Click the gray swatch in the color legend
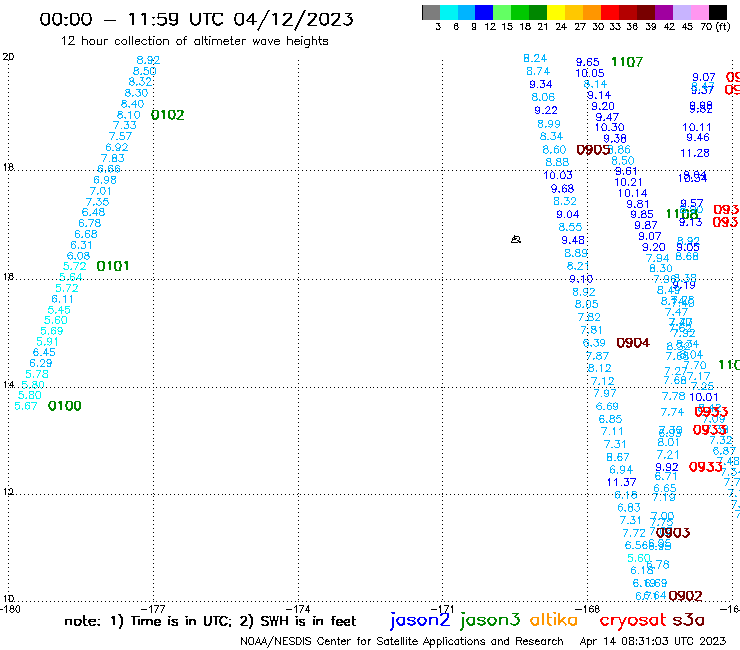 431,12
